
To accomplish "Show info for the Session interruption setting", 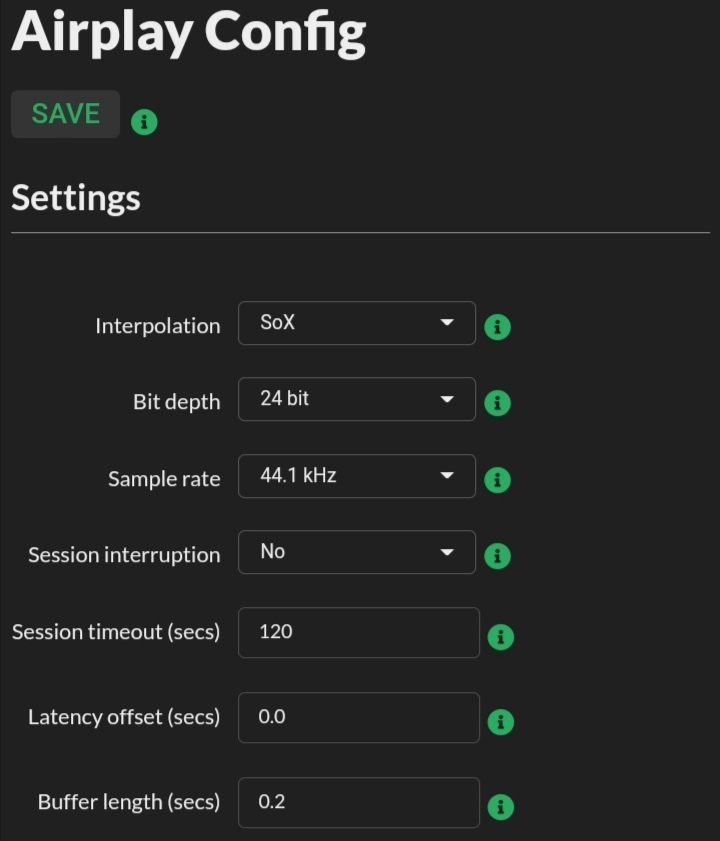I will (x=497, y=556).
